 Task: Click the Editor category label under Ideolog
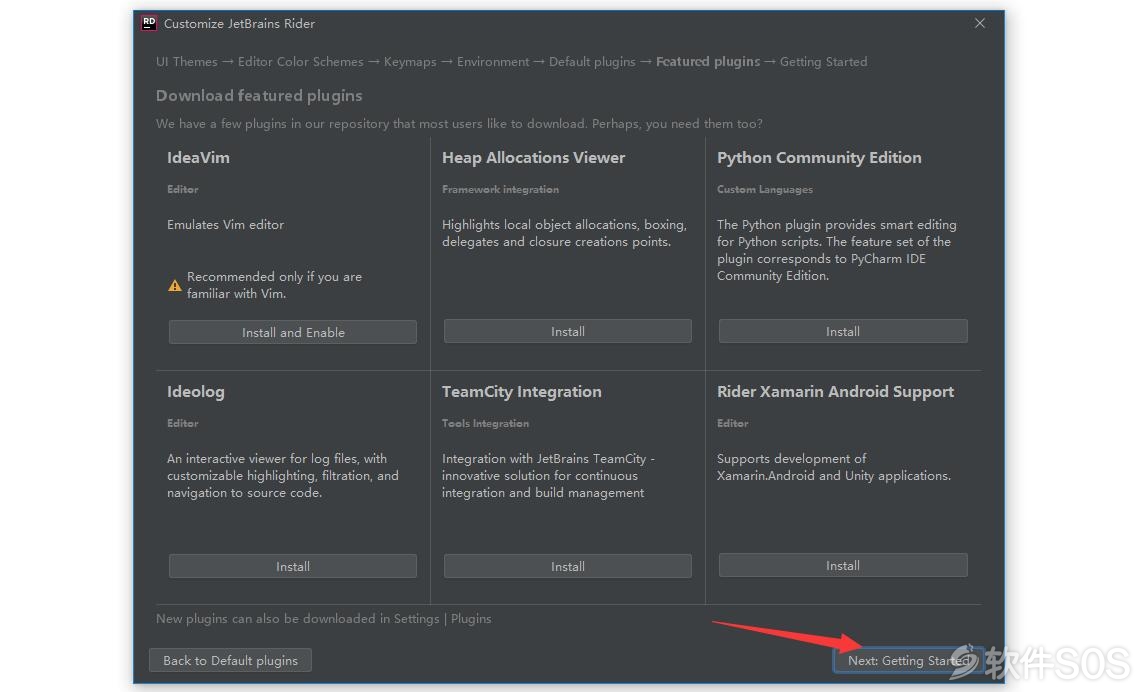[183, 423]
